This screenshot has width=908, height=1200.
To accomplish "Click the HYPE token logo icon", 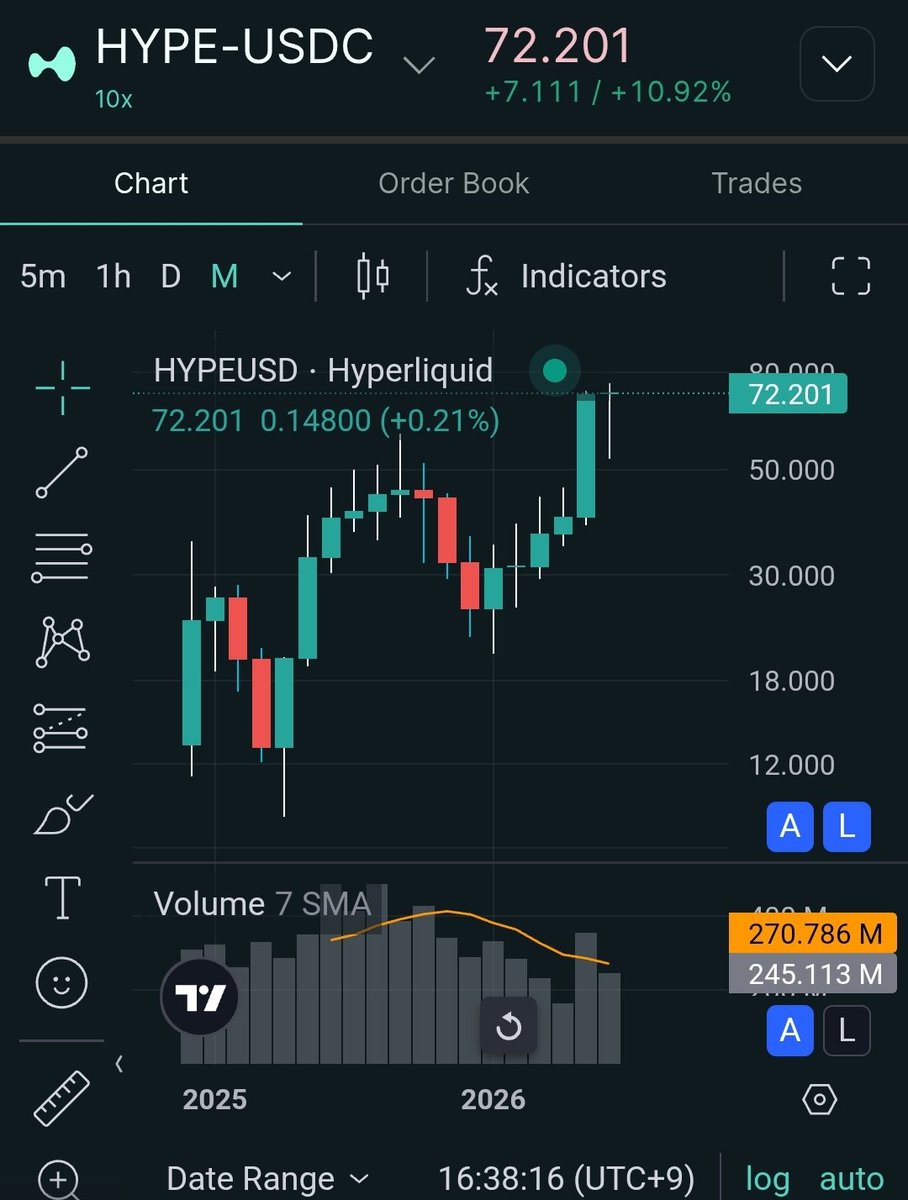I will click(x=52, y=62).
